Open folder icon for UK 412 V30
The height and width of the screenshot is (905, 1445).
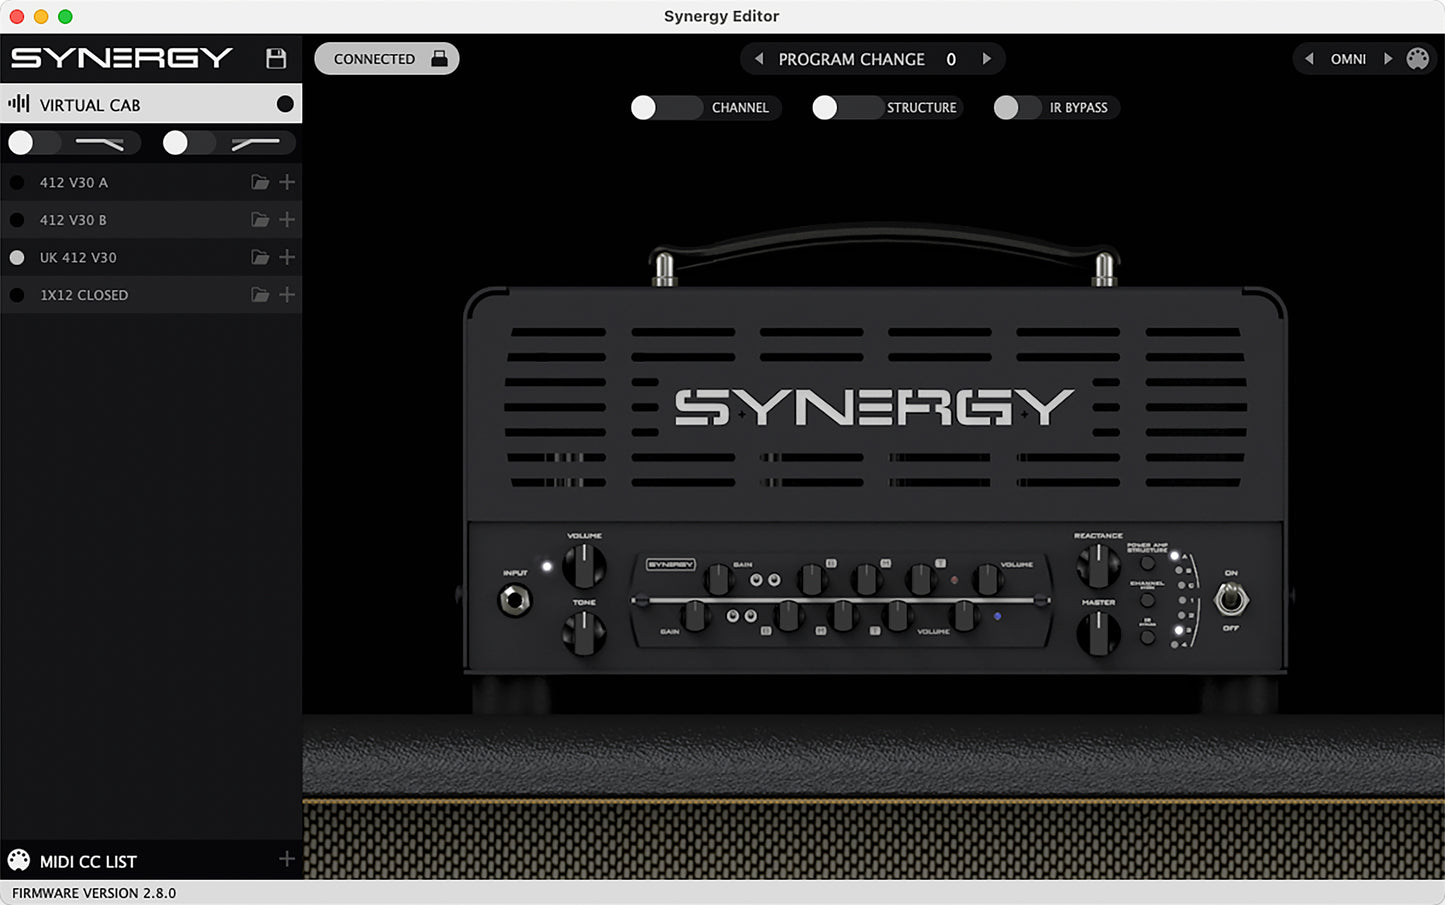click(x=260, y=257)
